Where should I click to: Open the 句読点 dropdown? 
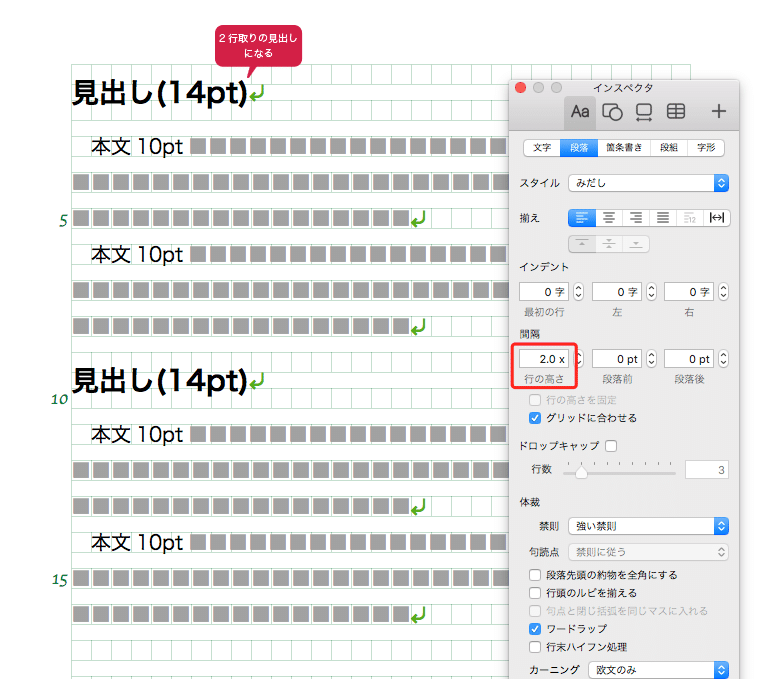point(648,552)
